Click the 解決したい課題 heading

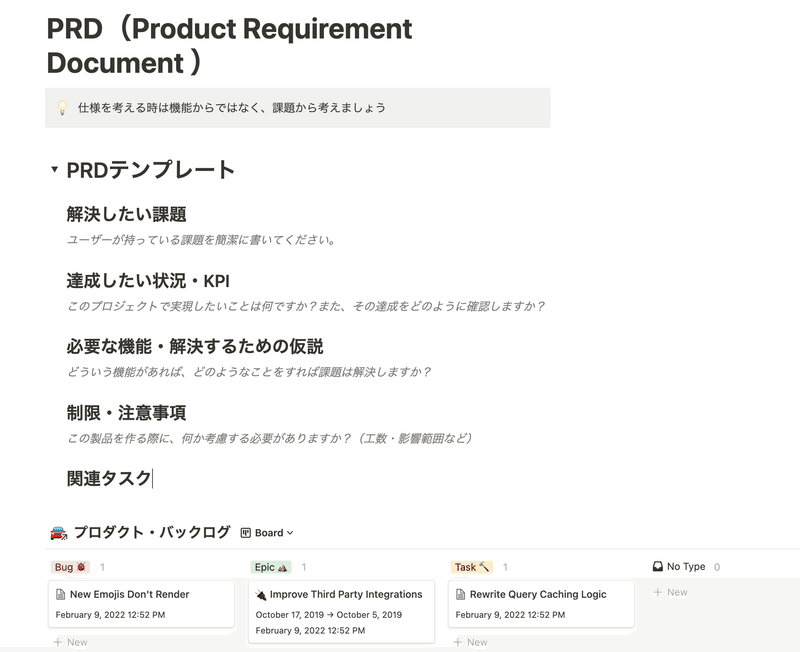click(x=126, y=214)
